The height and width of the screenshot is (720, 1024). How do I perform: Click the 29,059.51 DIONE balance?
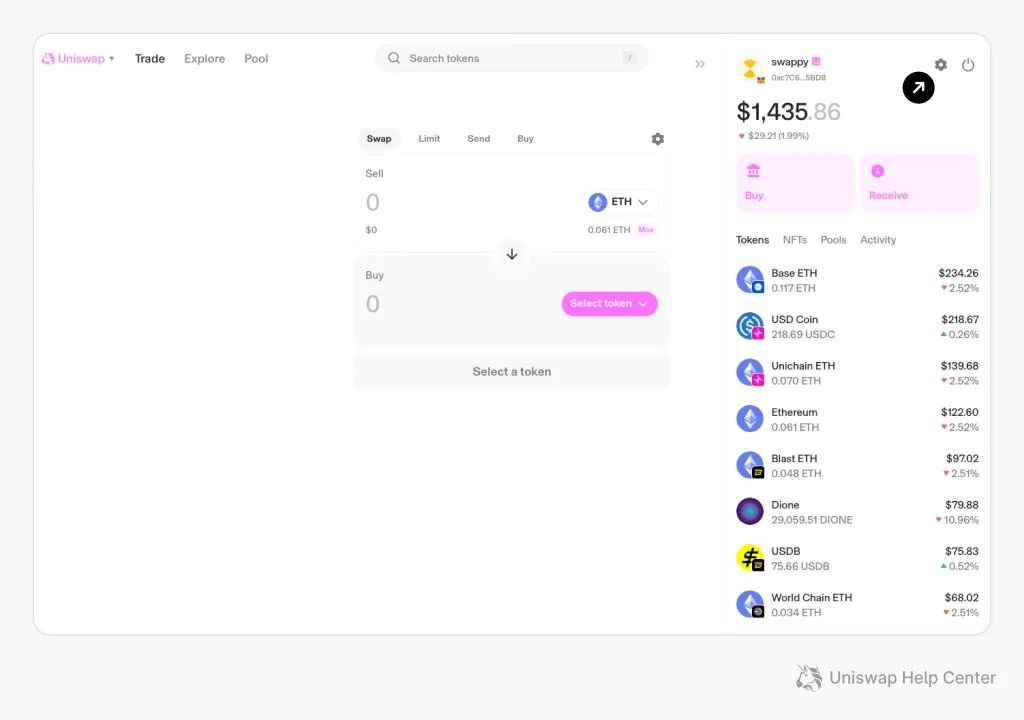812,520
